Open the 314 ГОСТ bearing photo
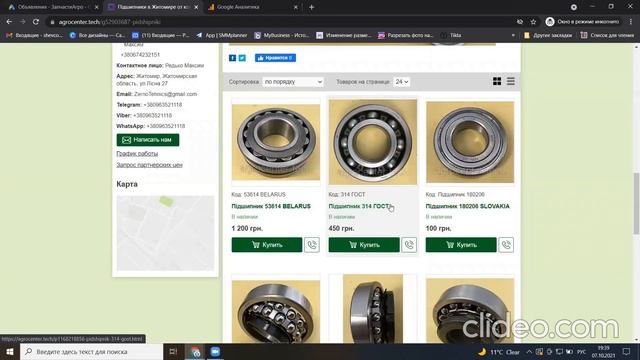Screen dimensions: 640x360 coord(373,142)
